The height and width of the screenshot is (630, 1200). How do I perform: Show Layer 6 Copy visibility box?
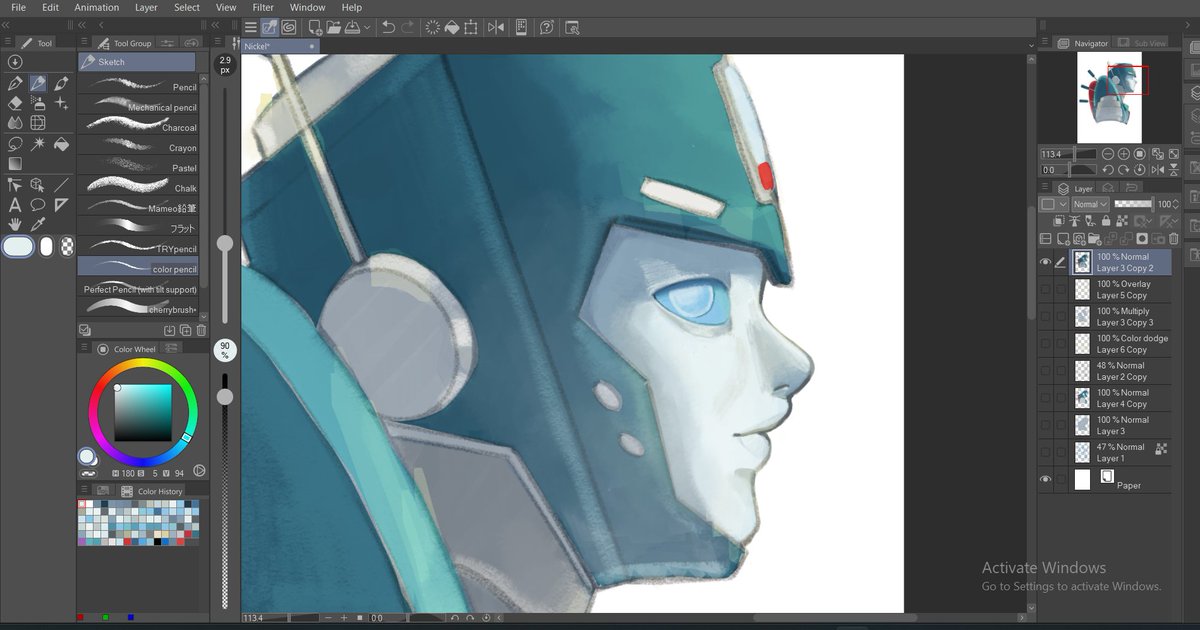tap(1046, 343)
